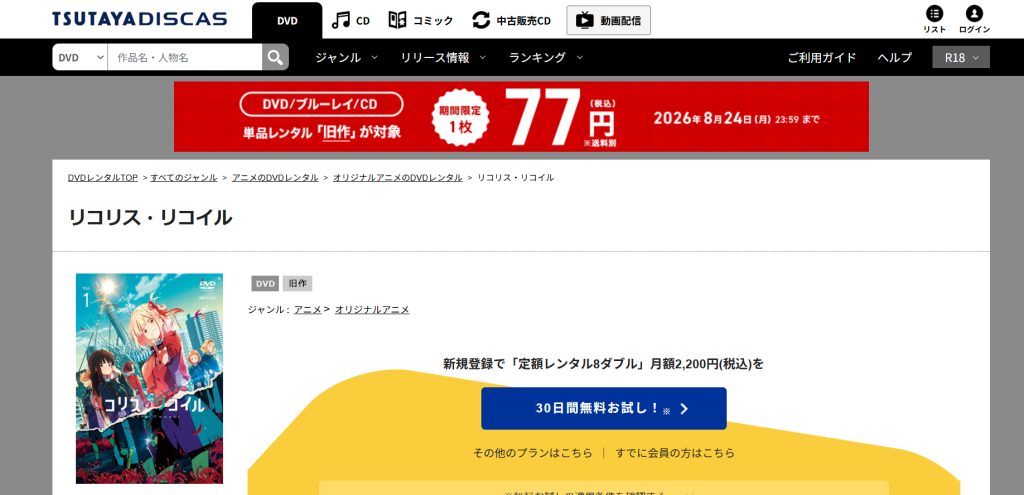Expand the R18 dropdown
The width and height of the screenshot is (1024, 495).
pos(961,57)
